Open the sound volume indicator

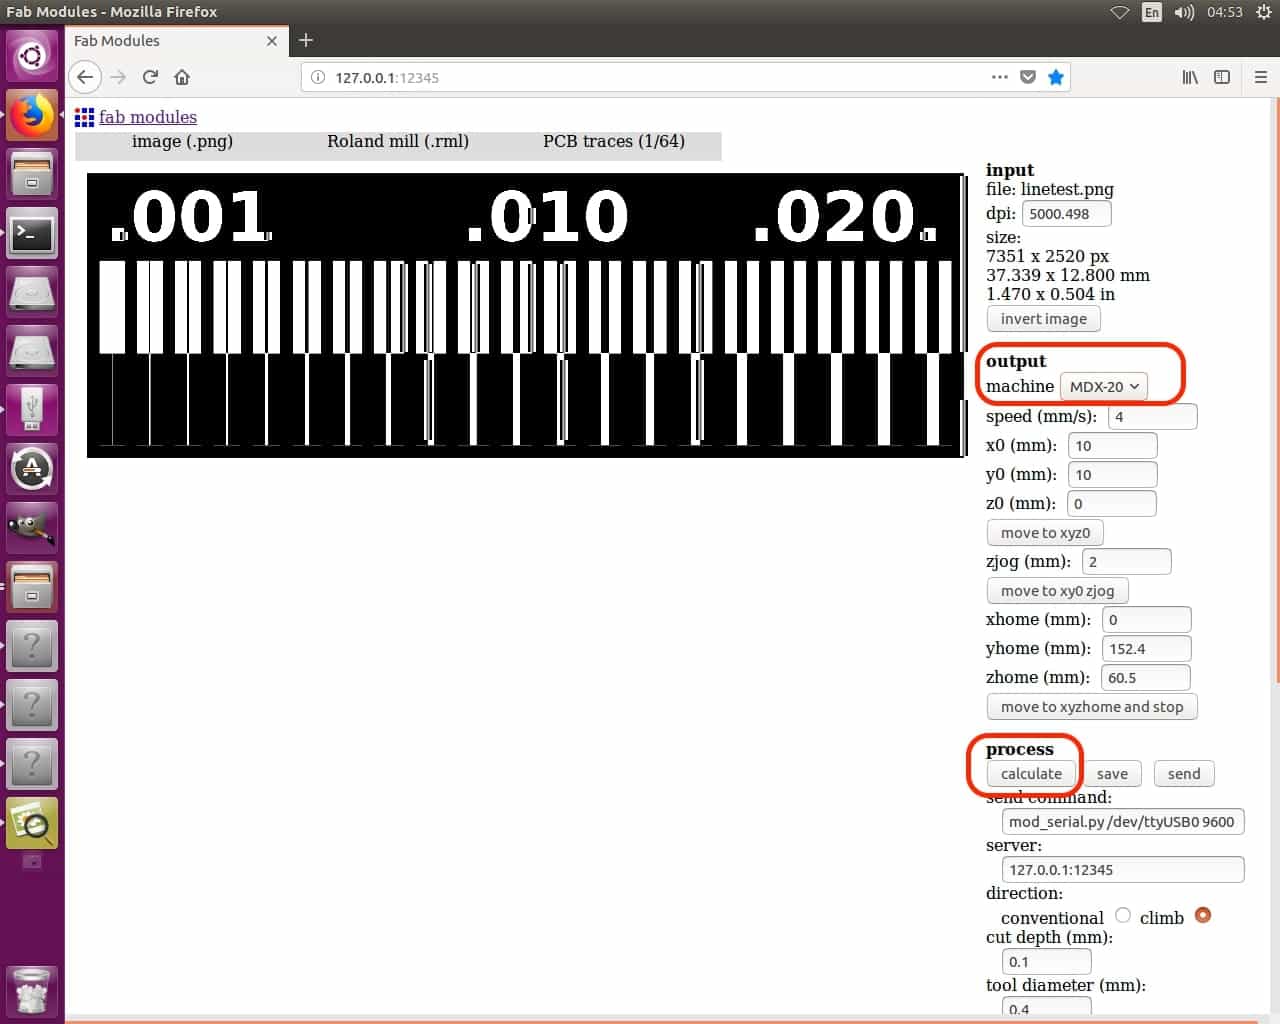pos(1184,12)
